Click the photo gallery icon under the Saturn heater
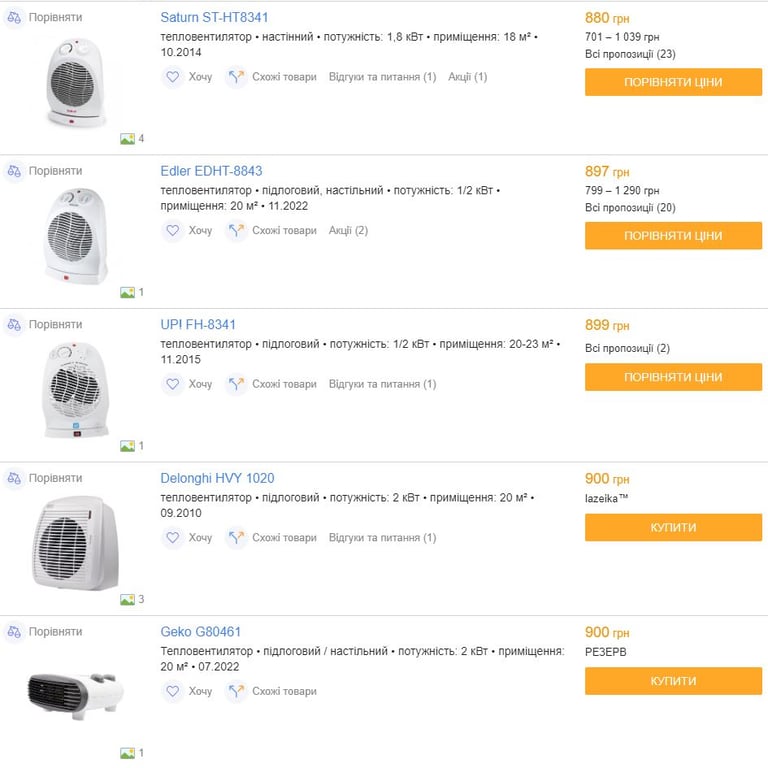Screen dimensions: 768x768 [x=127, y=139]
